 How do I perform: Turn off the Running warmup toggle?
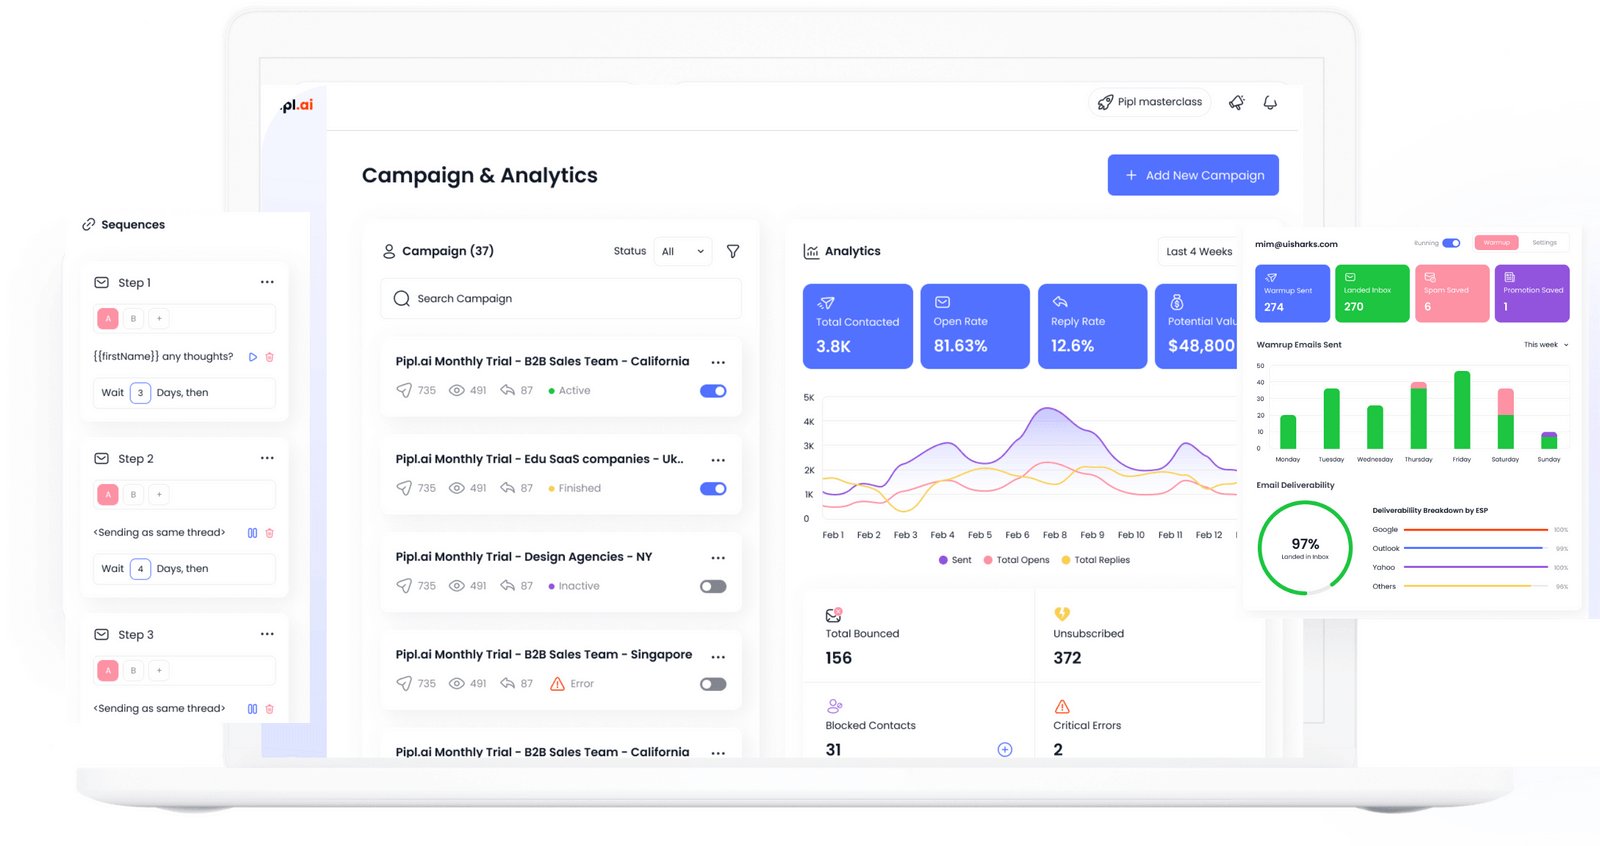(1451, 243)
